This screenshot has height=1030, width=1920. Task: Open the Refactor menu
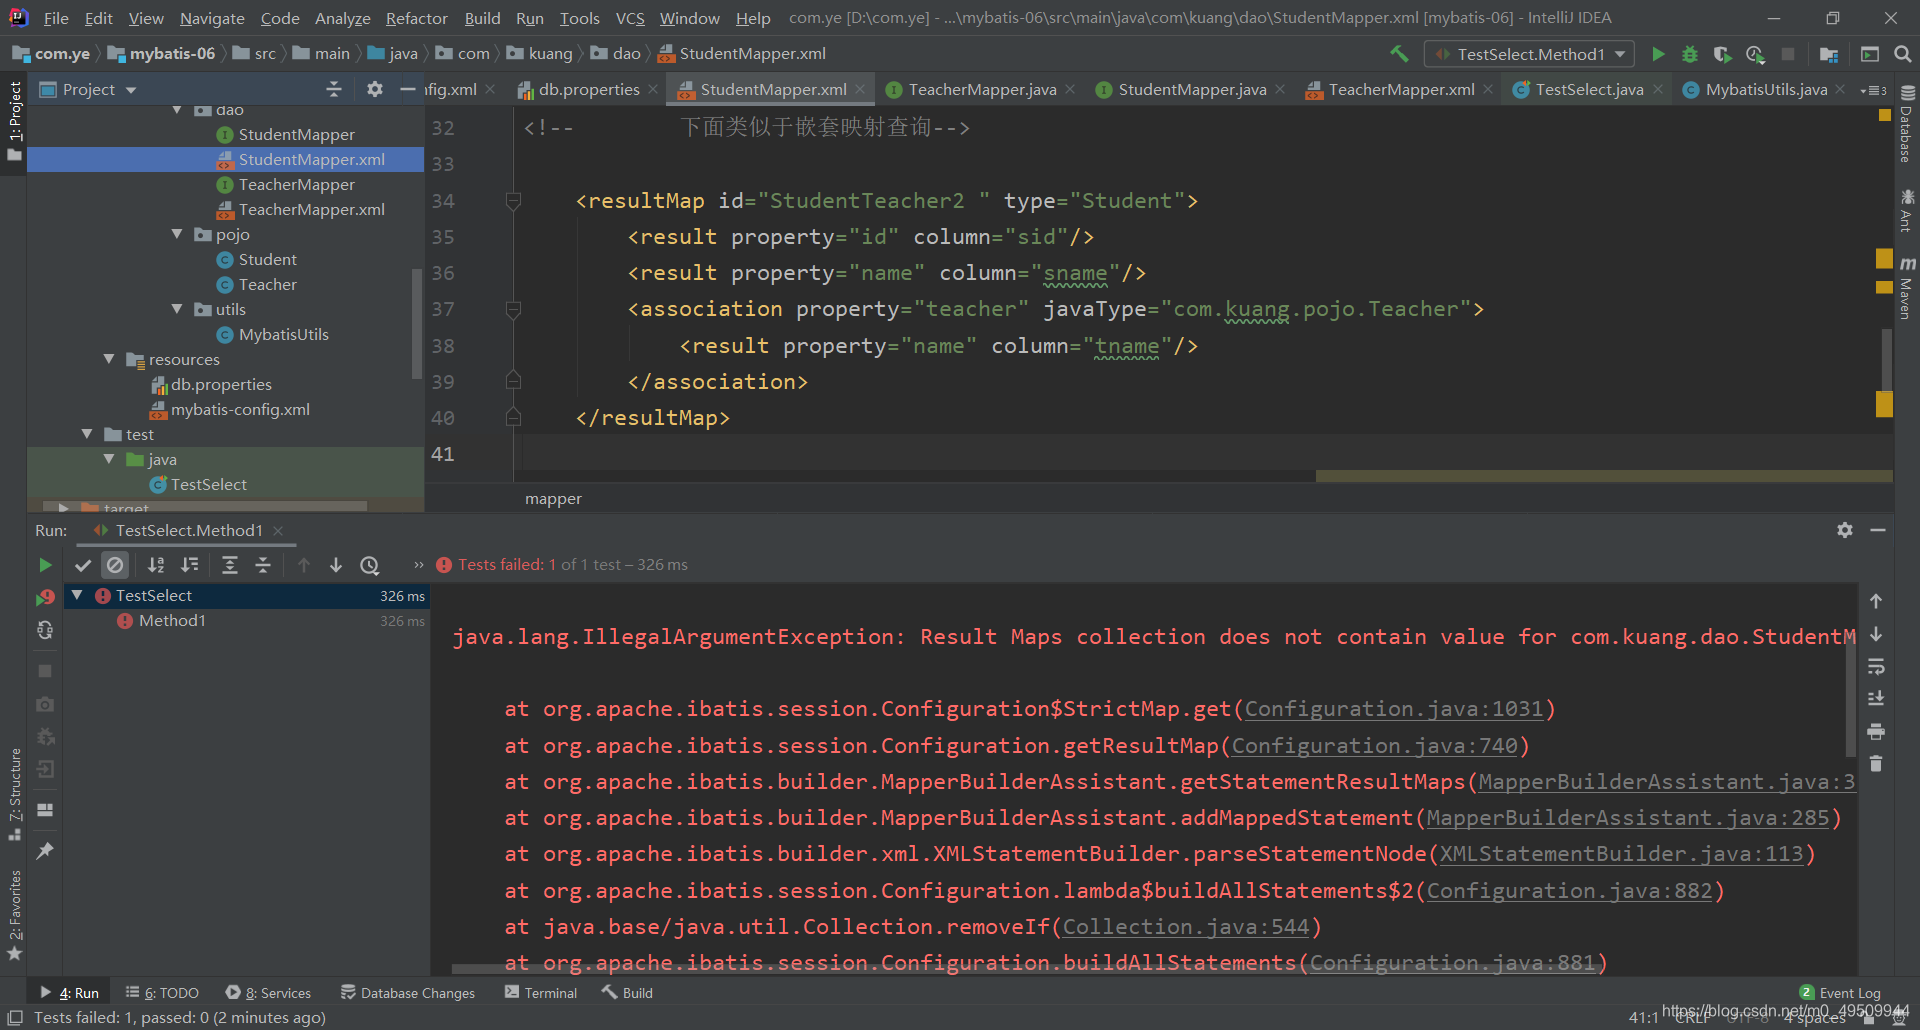click(416, 18)
